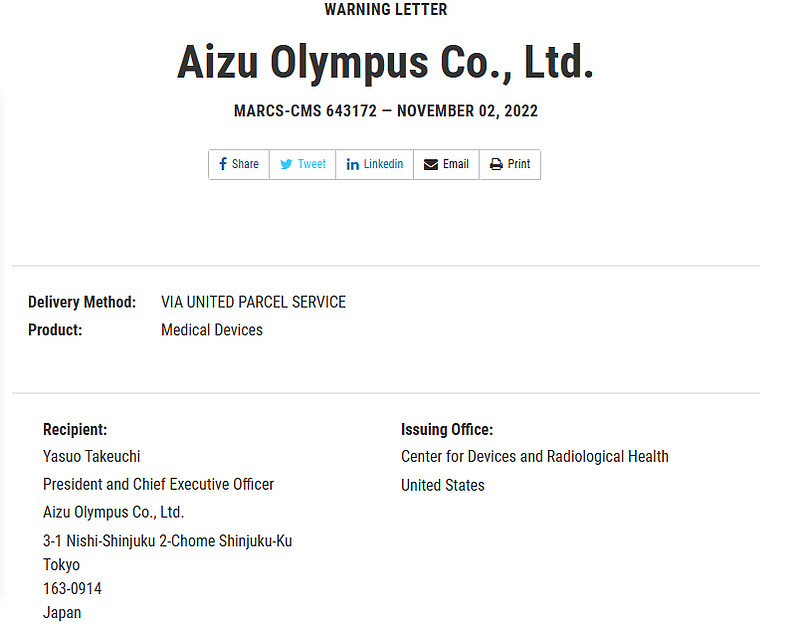Print the warning letter page
Image resolution: width=800 pixels, height=635 pixels.
[510, 164]
